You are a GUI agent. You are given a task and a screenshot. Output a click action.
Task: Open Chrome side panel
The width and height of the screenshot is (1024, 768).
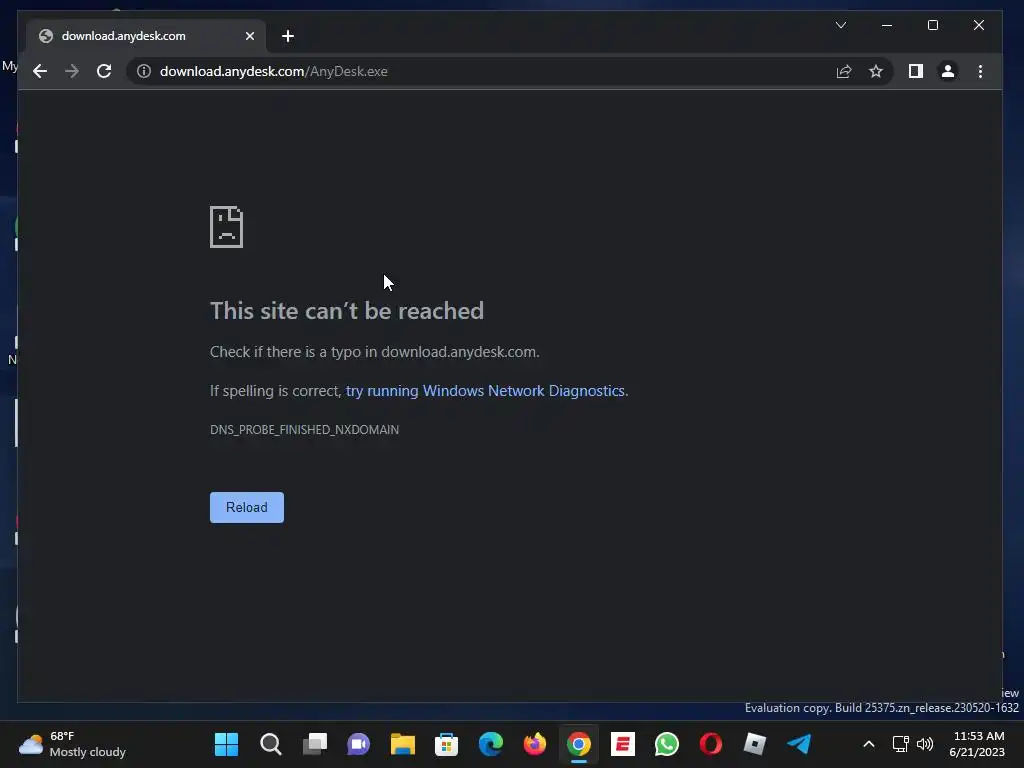(x=916, y=71)
